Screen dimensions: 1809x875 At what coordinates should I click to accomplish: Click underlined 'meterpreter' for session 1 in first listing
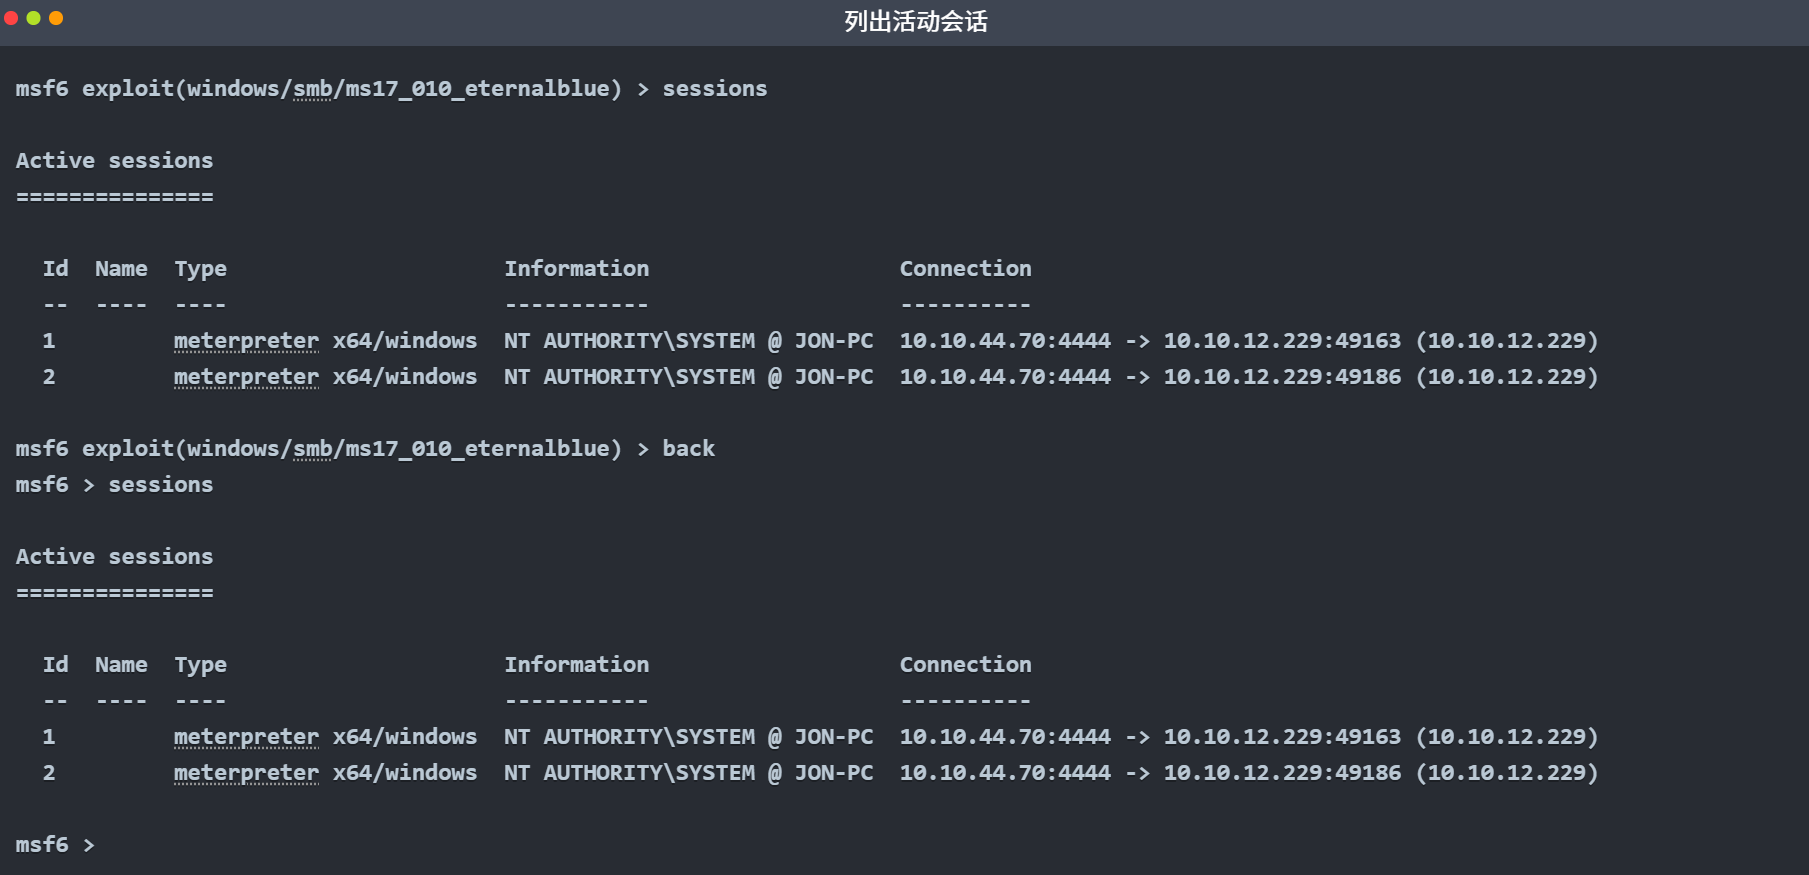point(246,341)
